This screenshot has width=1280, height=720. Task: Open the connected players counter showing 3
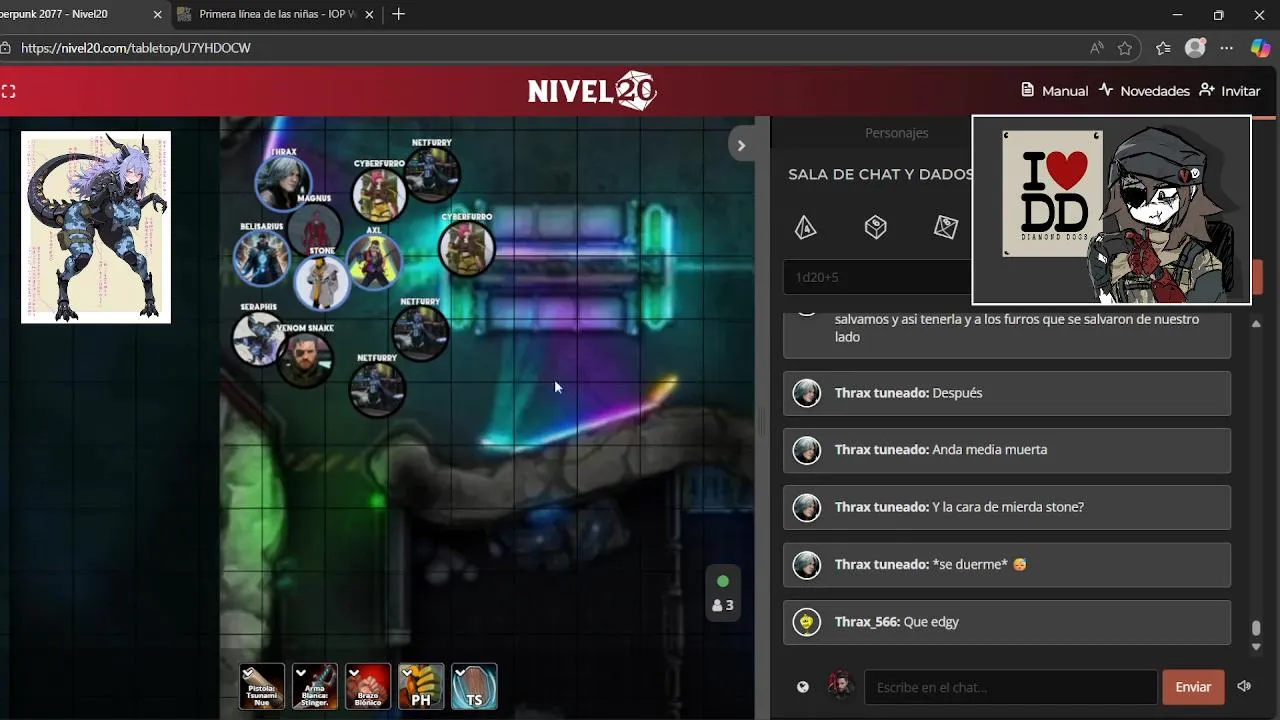pyautogui.click(x=723, y=605)
